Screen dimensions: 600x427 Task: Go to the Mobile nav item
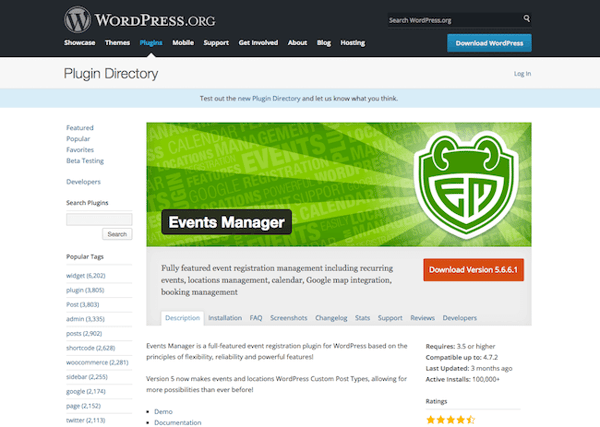[183, 42]
